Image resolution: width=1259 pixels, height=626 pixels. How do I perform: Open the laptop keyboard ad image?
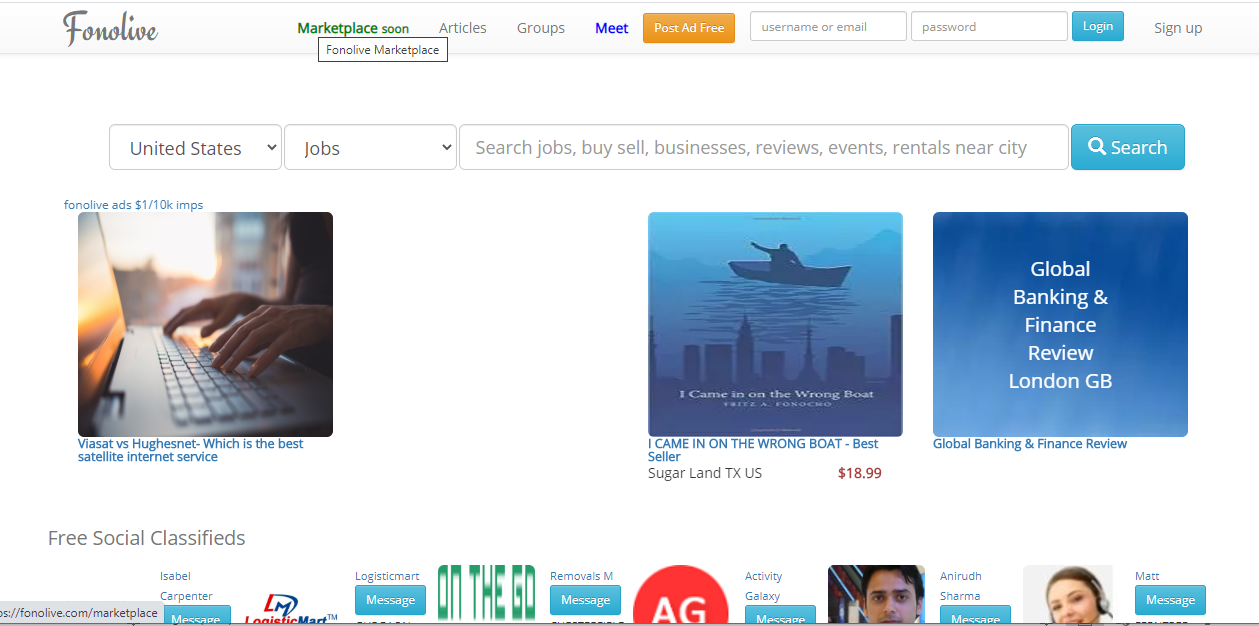(205, 324)
